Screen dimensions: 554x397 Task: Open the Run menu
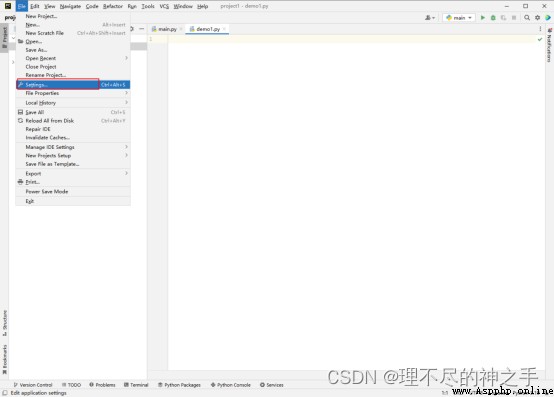tap(132, 6)
